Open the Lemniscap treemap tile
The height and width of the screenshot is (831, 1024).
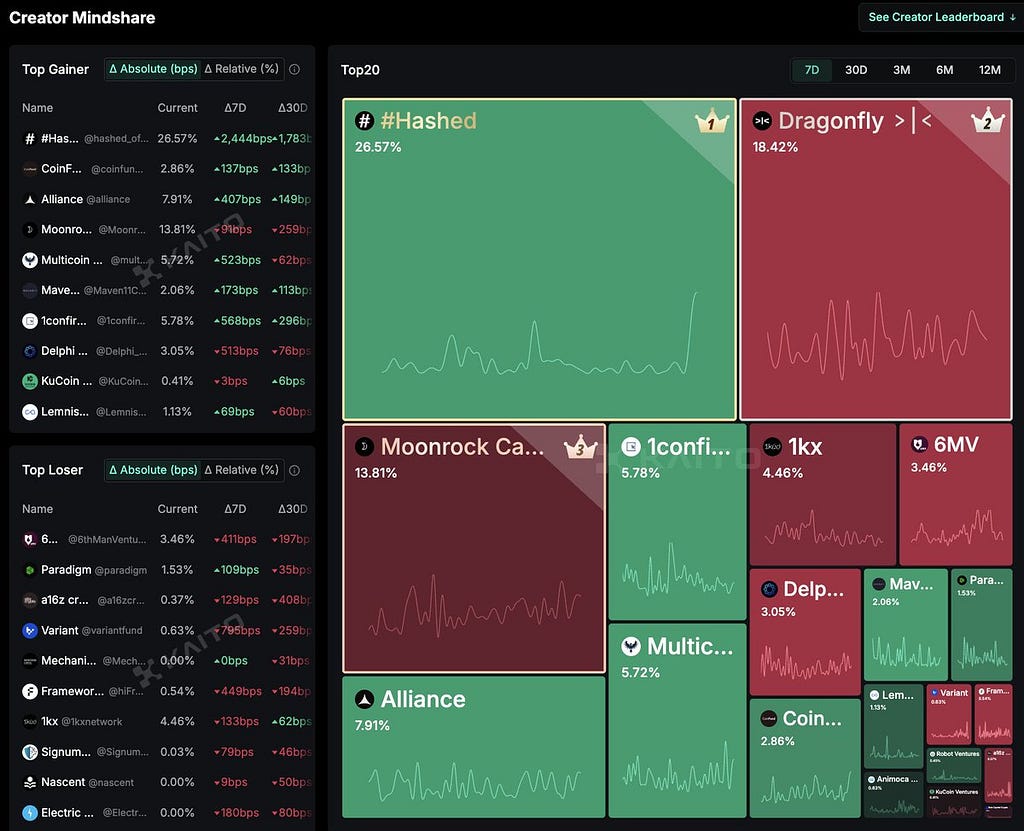[x=893, y=726]
